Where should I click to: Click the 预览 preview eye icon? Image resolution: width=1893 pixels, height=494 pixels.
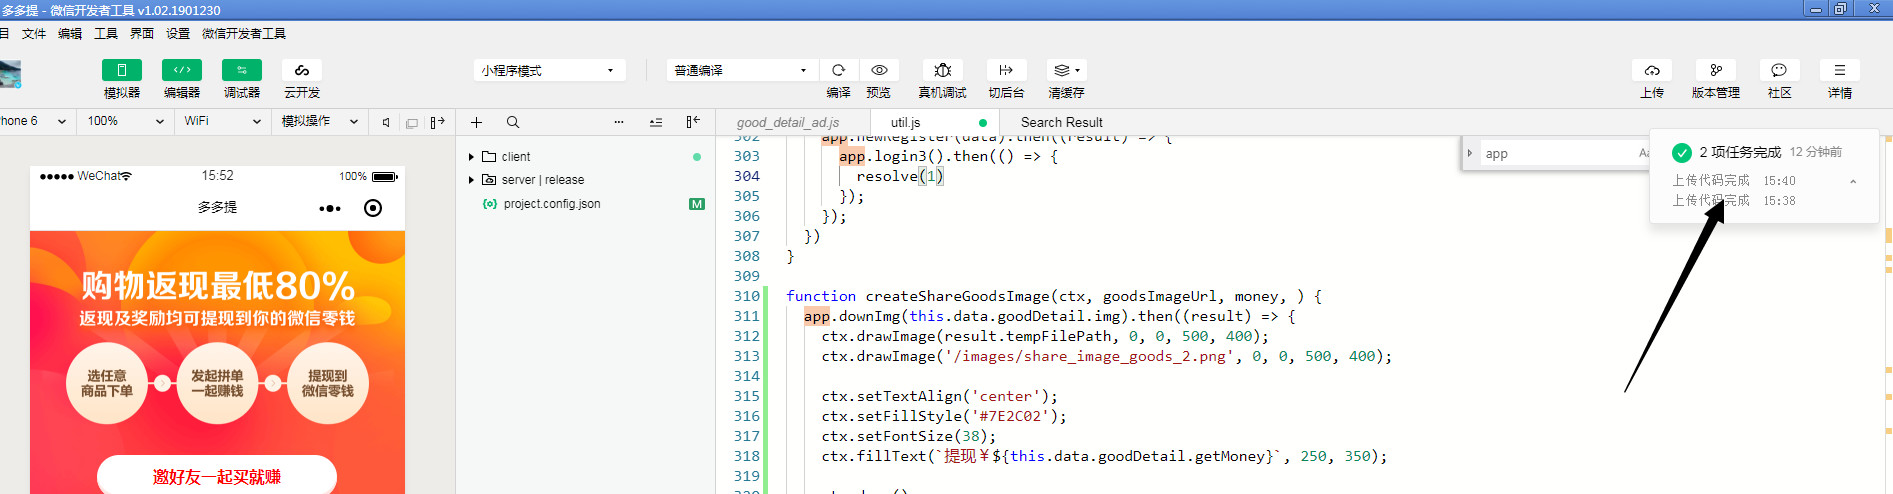coord(879,70)
